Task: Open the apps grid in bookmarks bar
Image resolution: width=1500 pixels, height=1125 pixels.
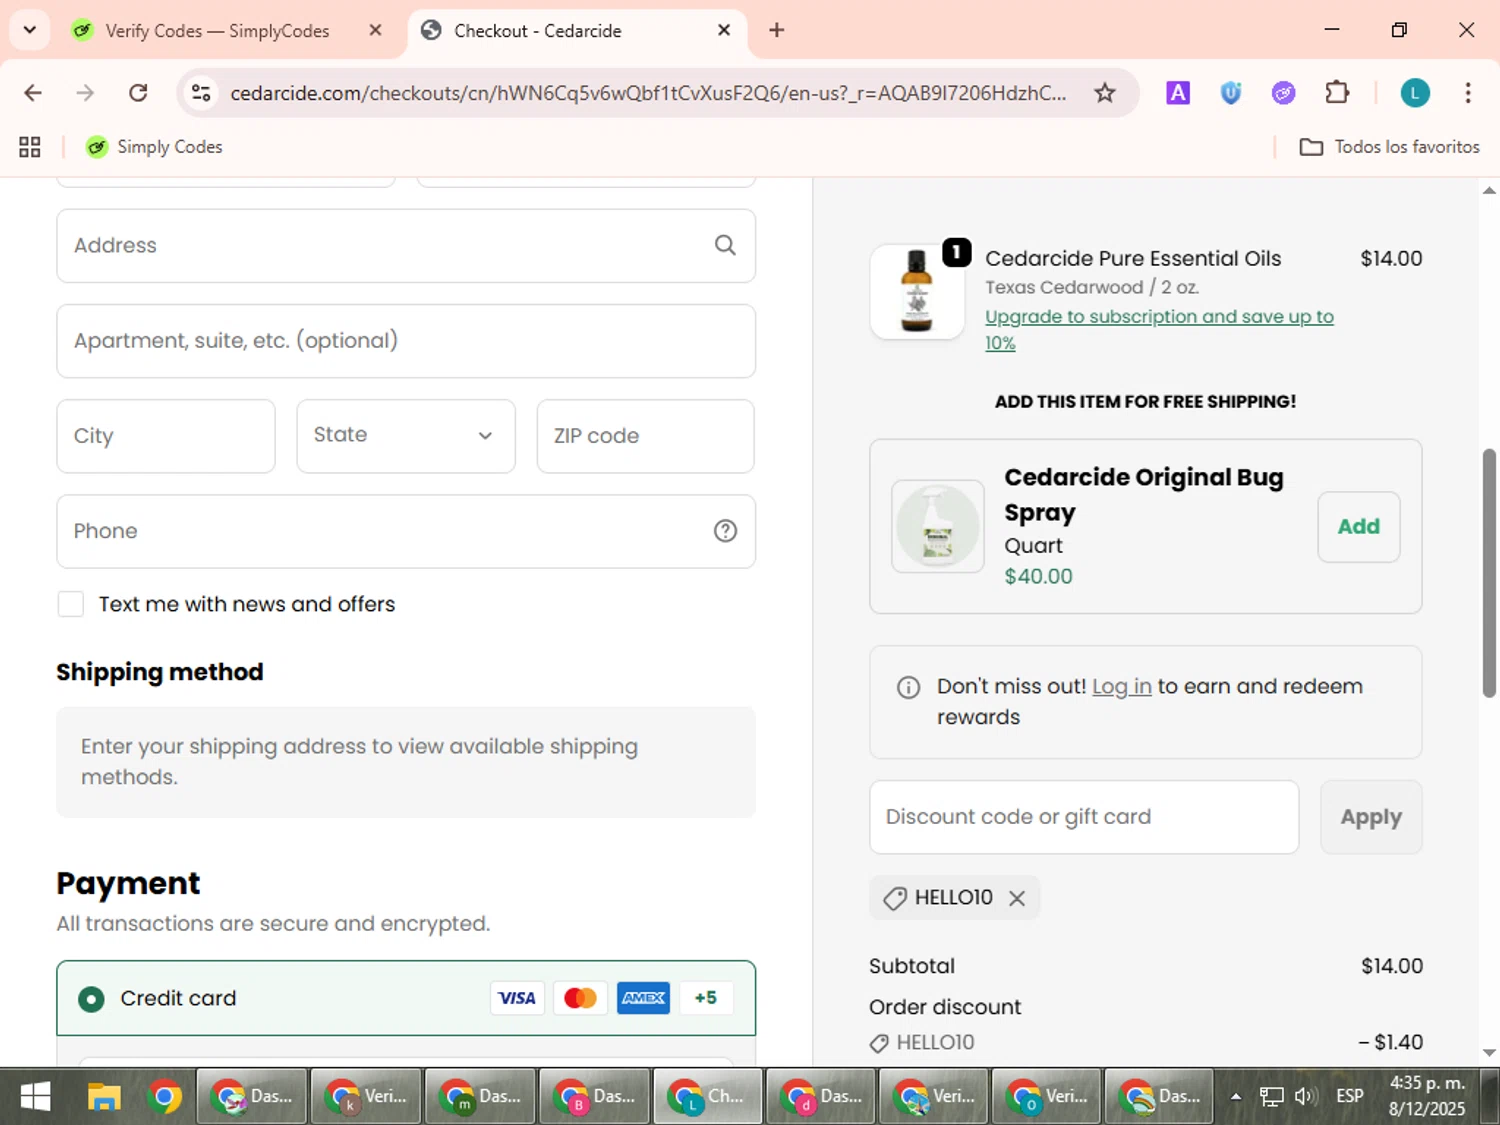Action: pyautogui.click(x=30, y=147)
